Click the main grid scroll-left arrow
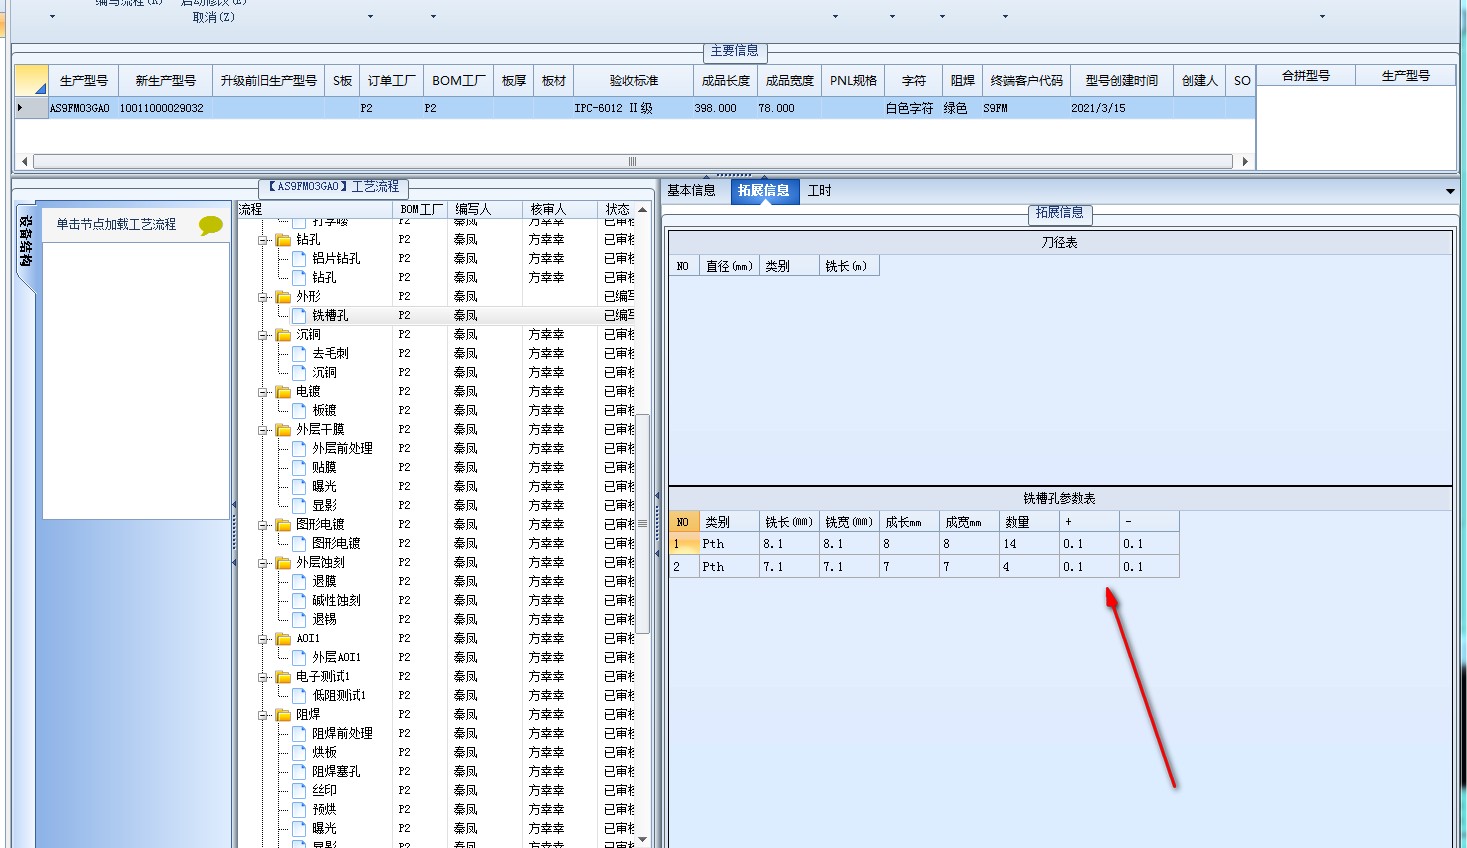Screen dimensions: 1467x848 coord(24,161)
